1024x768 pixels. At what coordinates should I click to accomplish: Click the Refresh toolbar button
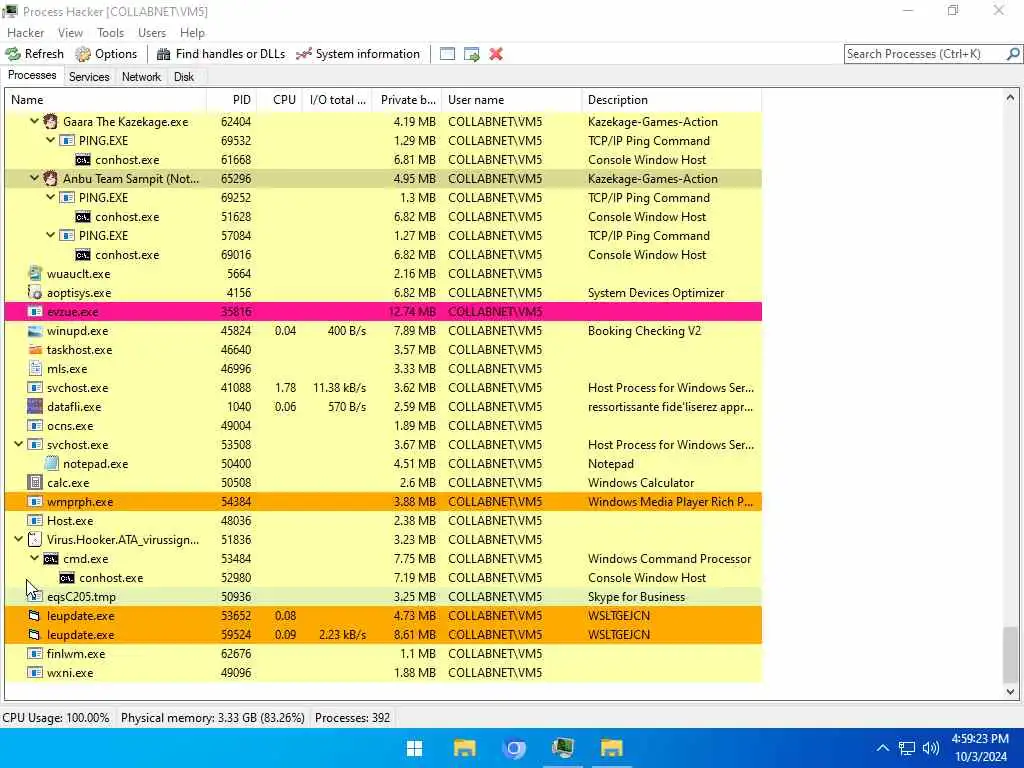pyautogui.click(x=35, y=54)
